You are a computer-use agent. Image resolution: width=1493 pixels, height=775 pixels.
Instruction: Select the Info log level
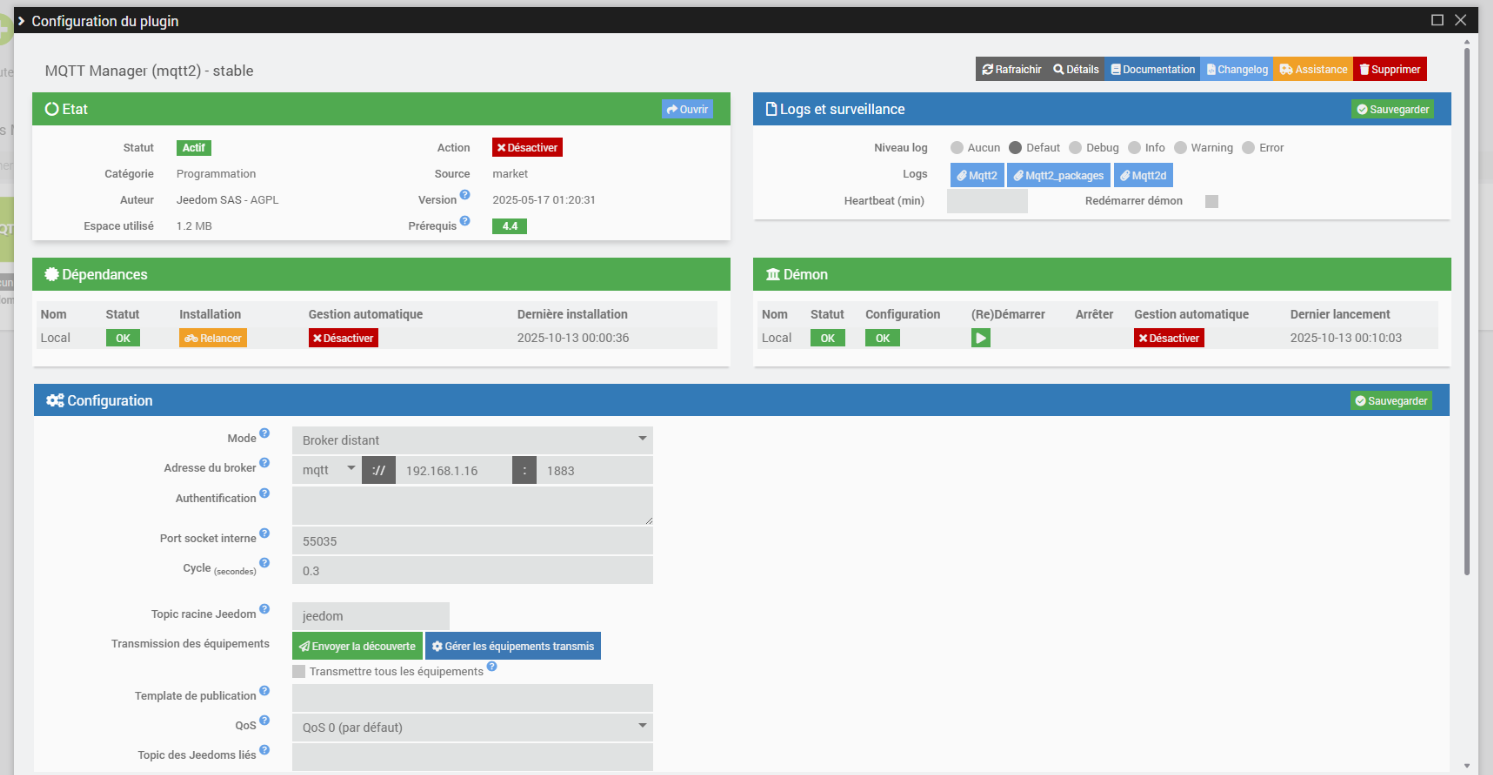[x=1134, y=148]
